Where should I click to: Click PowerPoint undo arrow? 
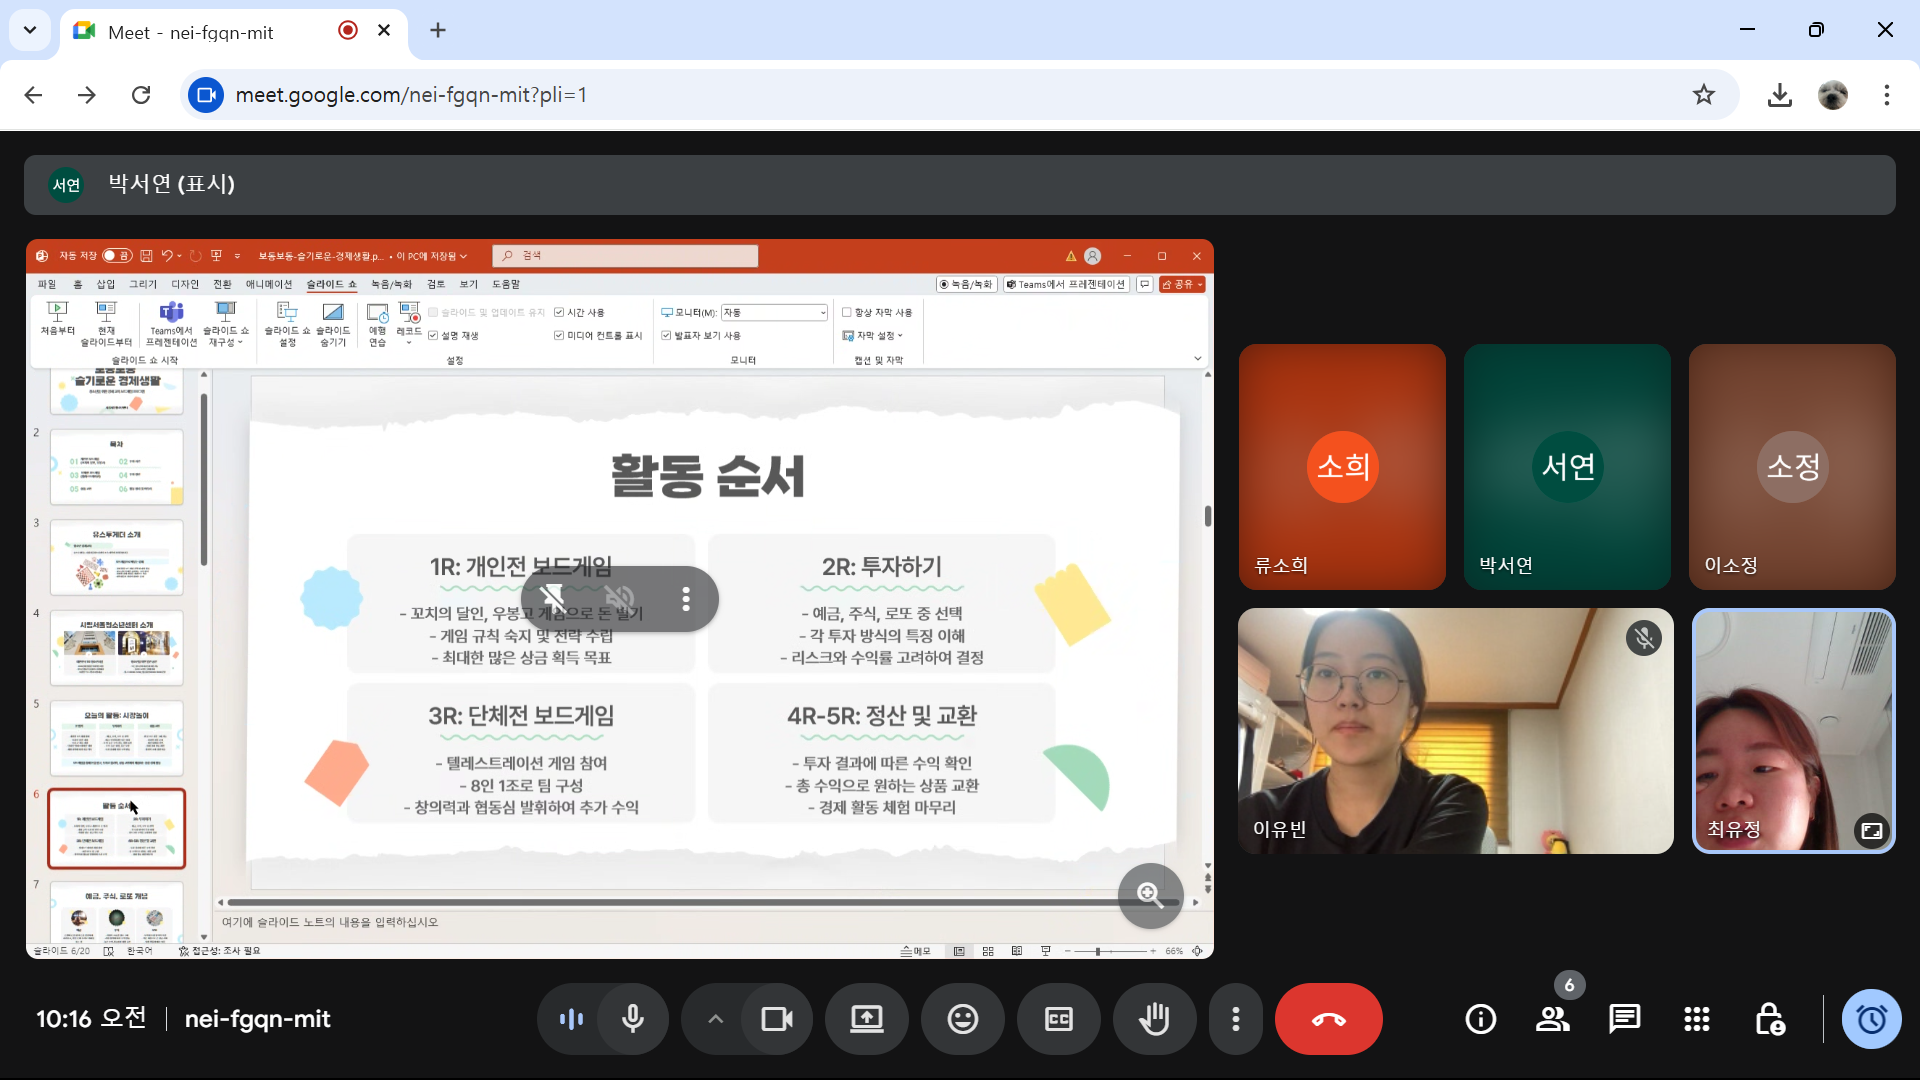(167, 256)
